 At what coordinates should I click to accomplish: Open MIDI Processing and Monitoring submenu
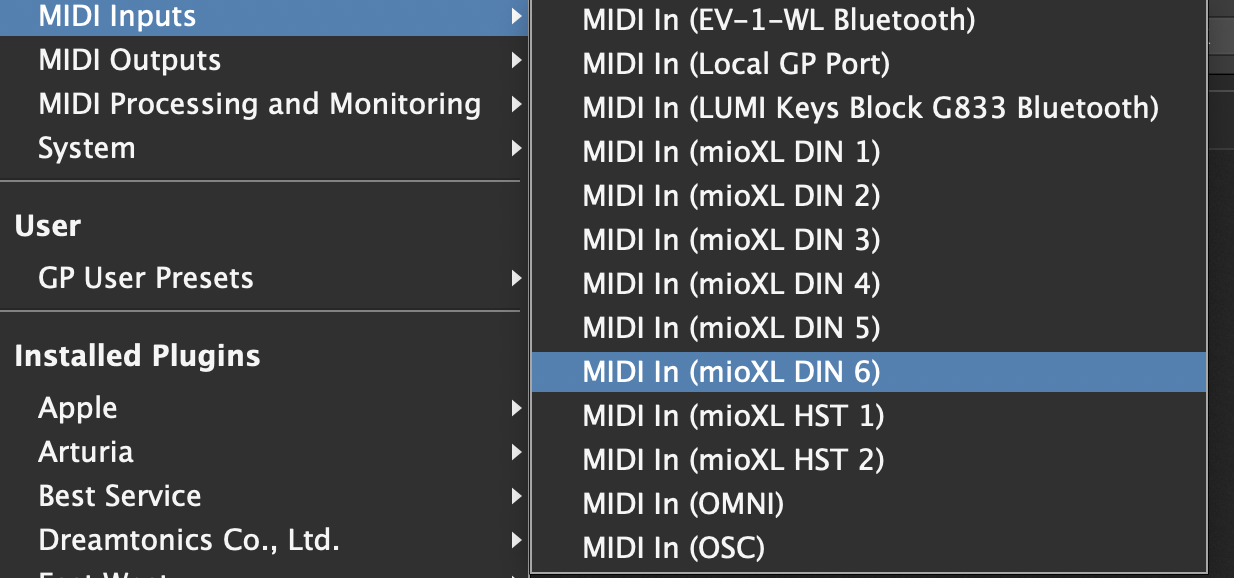tap(259, 104)
